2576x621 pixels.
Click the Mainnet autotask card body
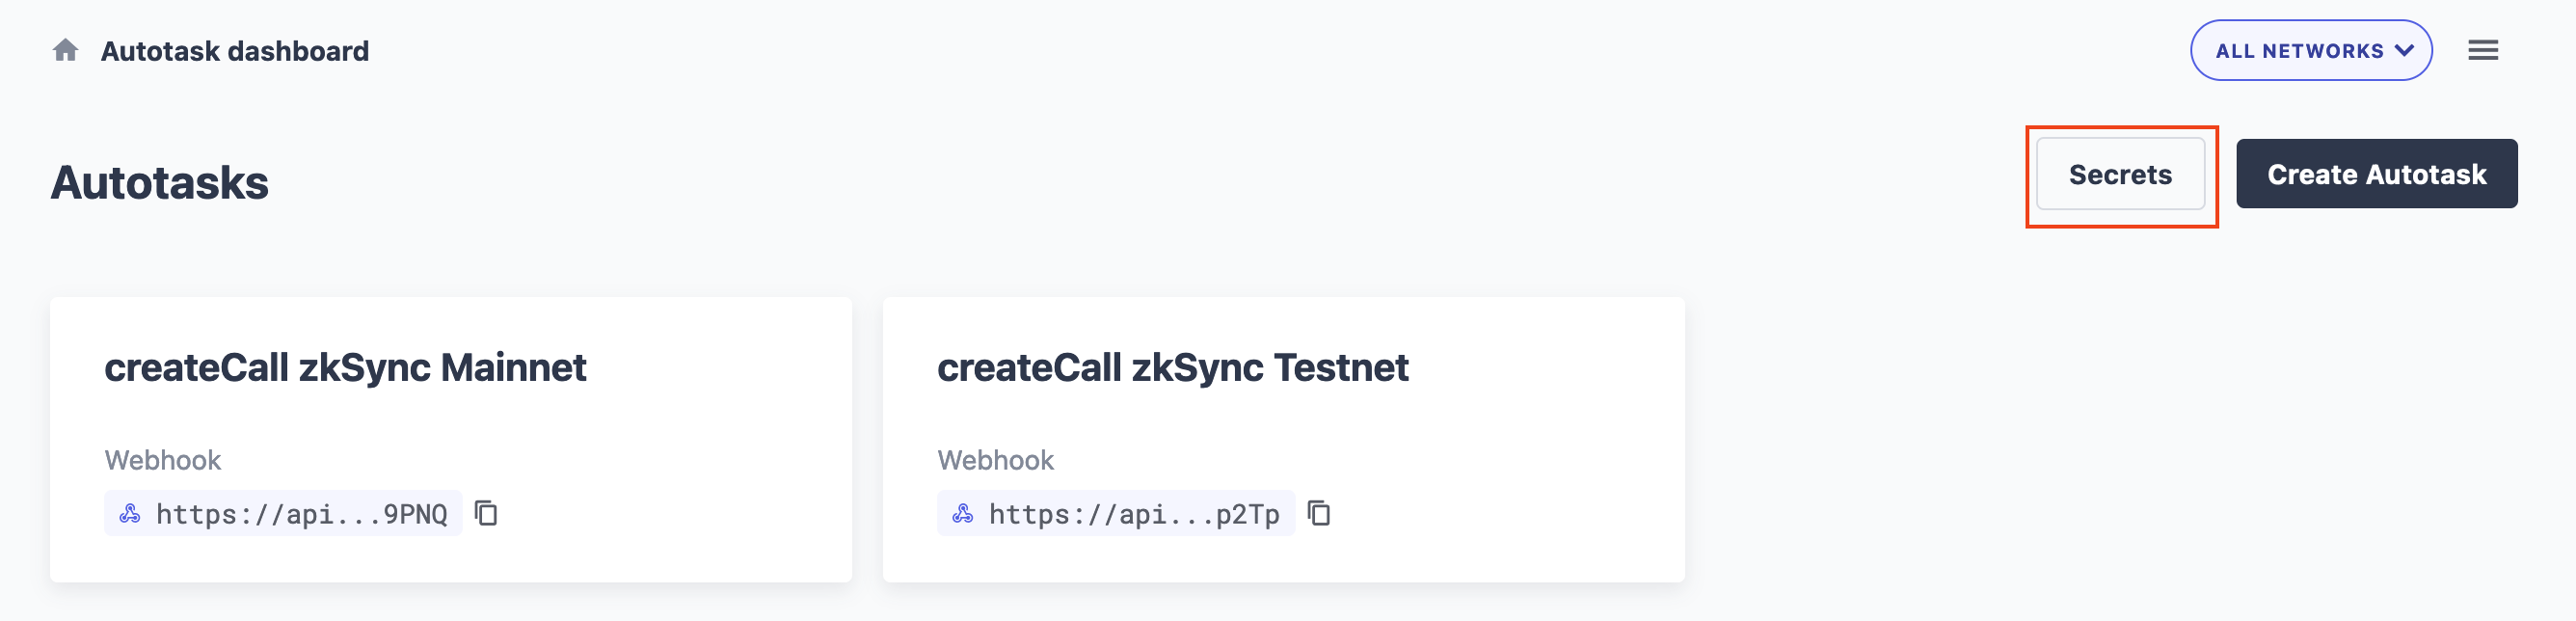[x=451, y=439]
